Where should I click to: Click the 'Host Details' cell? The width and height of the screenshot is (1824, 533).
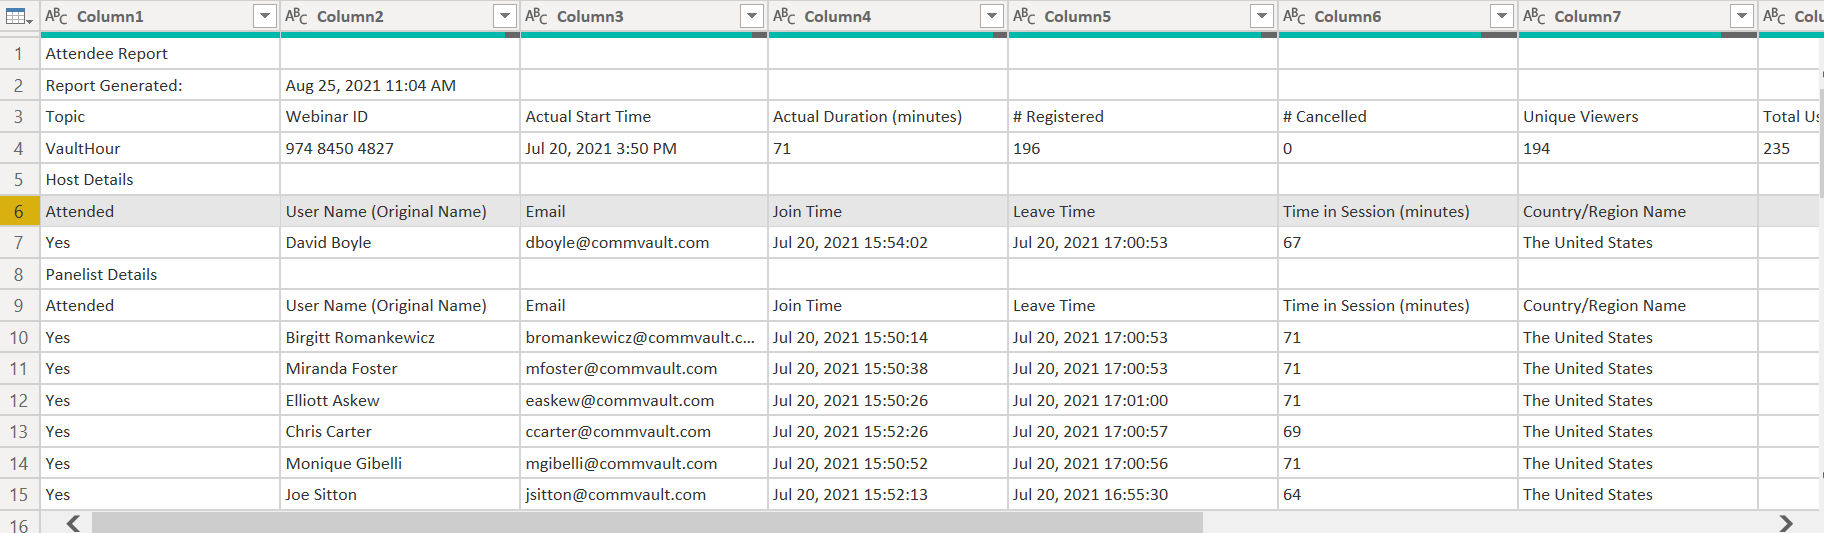[x=160, y=179]
